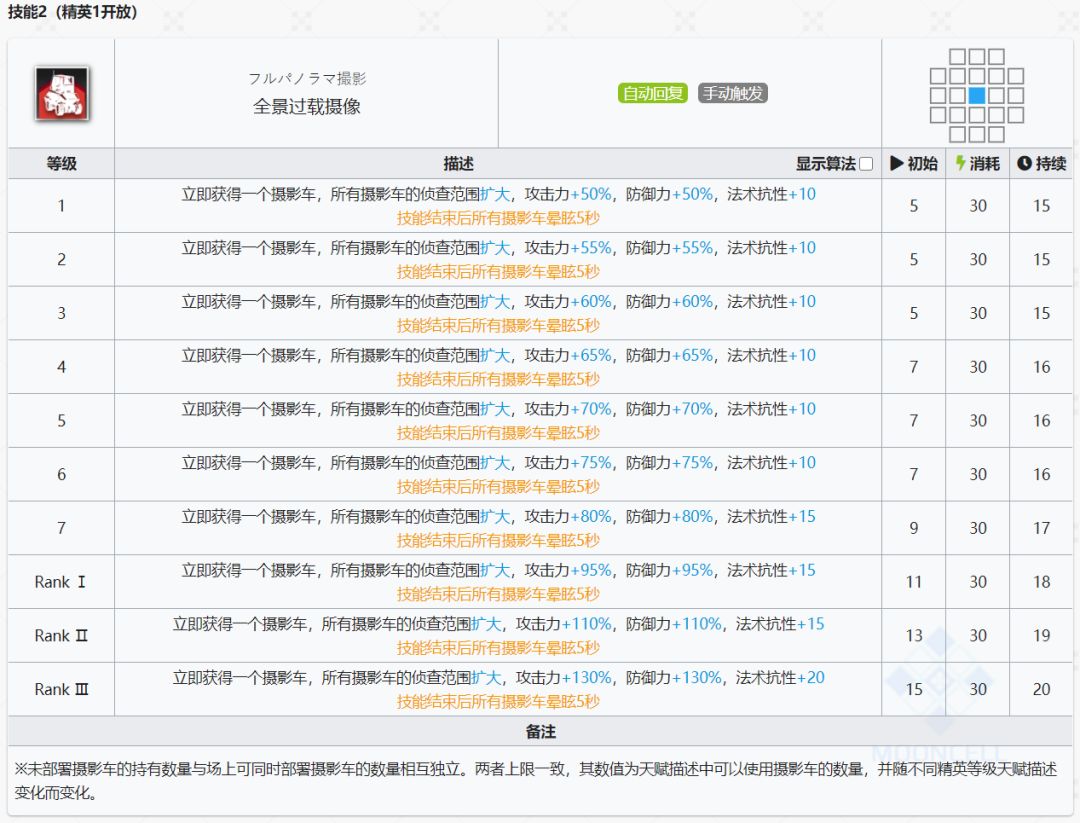This screenshot has height=823, width=1080.
Task: Click the duration value 19 in Rank Ⅱ
Action: point(1041,636)
